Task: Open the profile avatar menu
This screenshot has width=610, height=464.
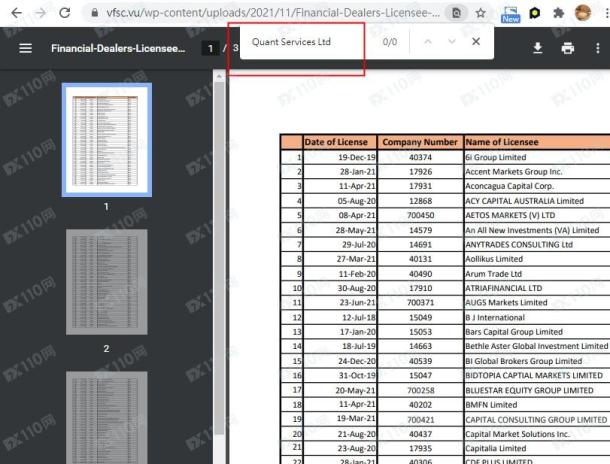Action: [582, 13]
